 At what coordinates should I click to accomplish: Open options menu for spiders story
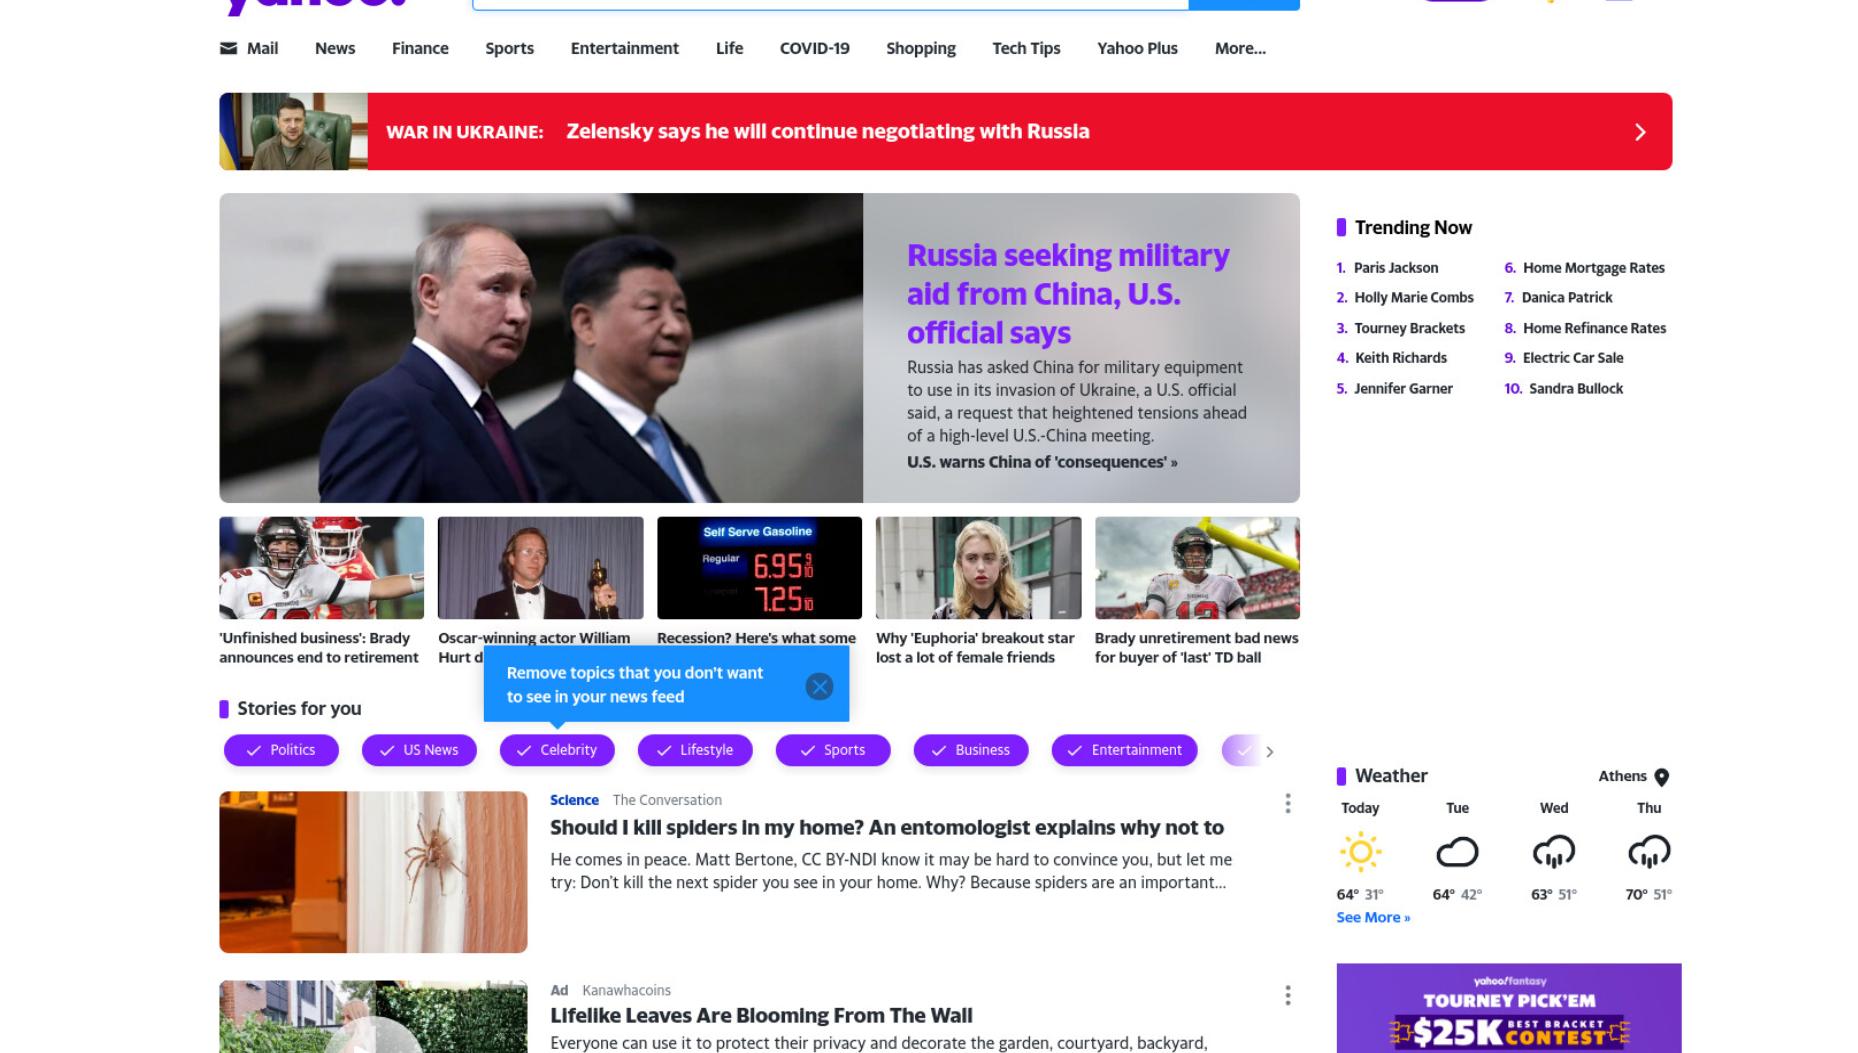(1287, 804)
